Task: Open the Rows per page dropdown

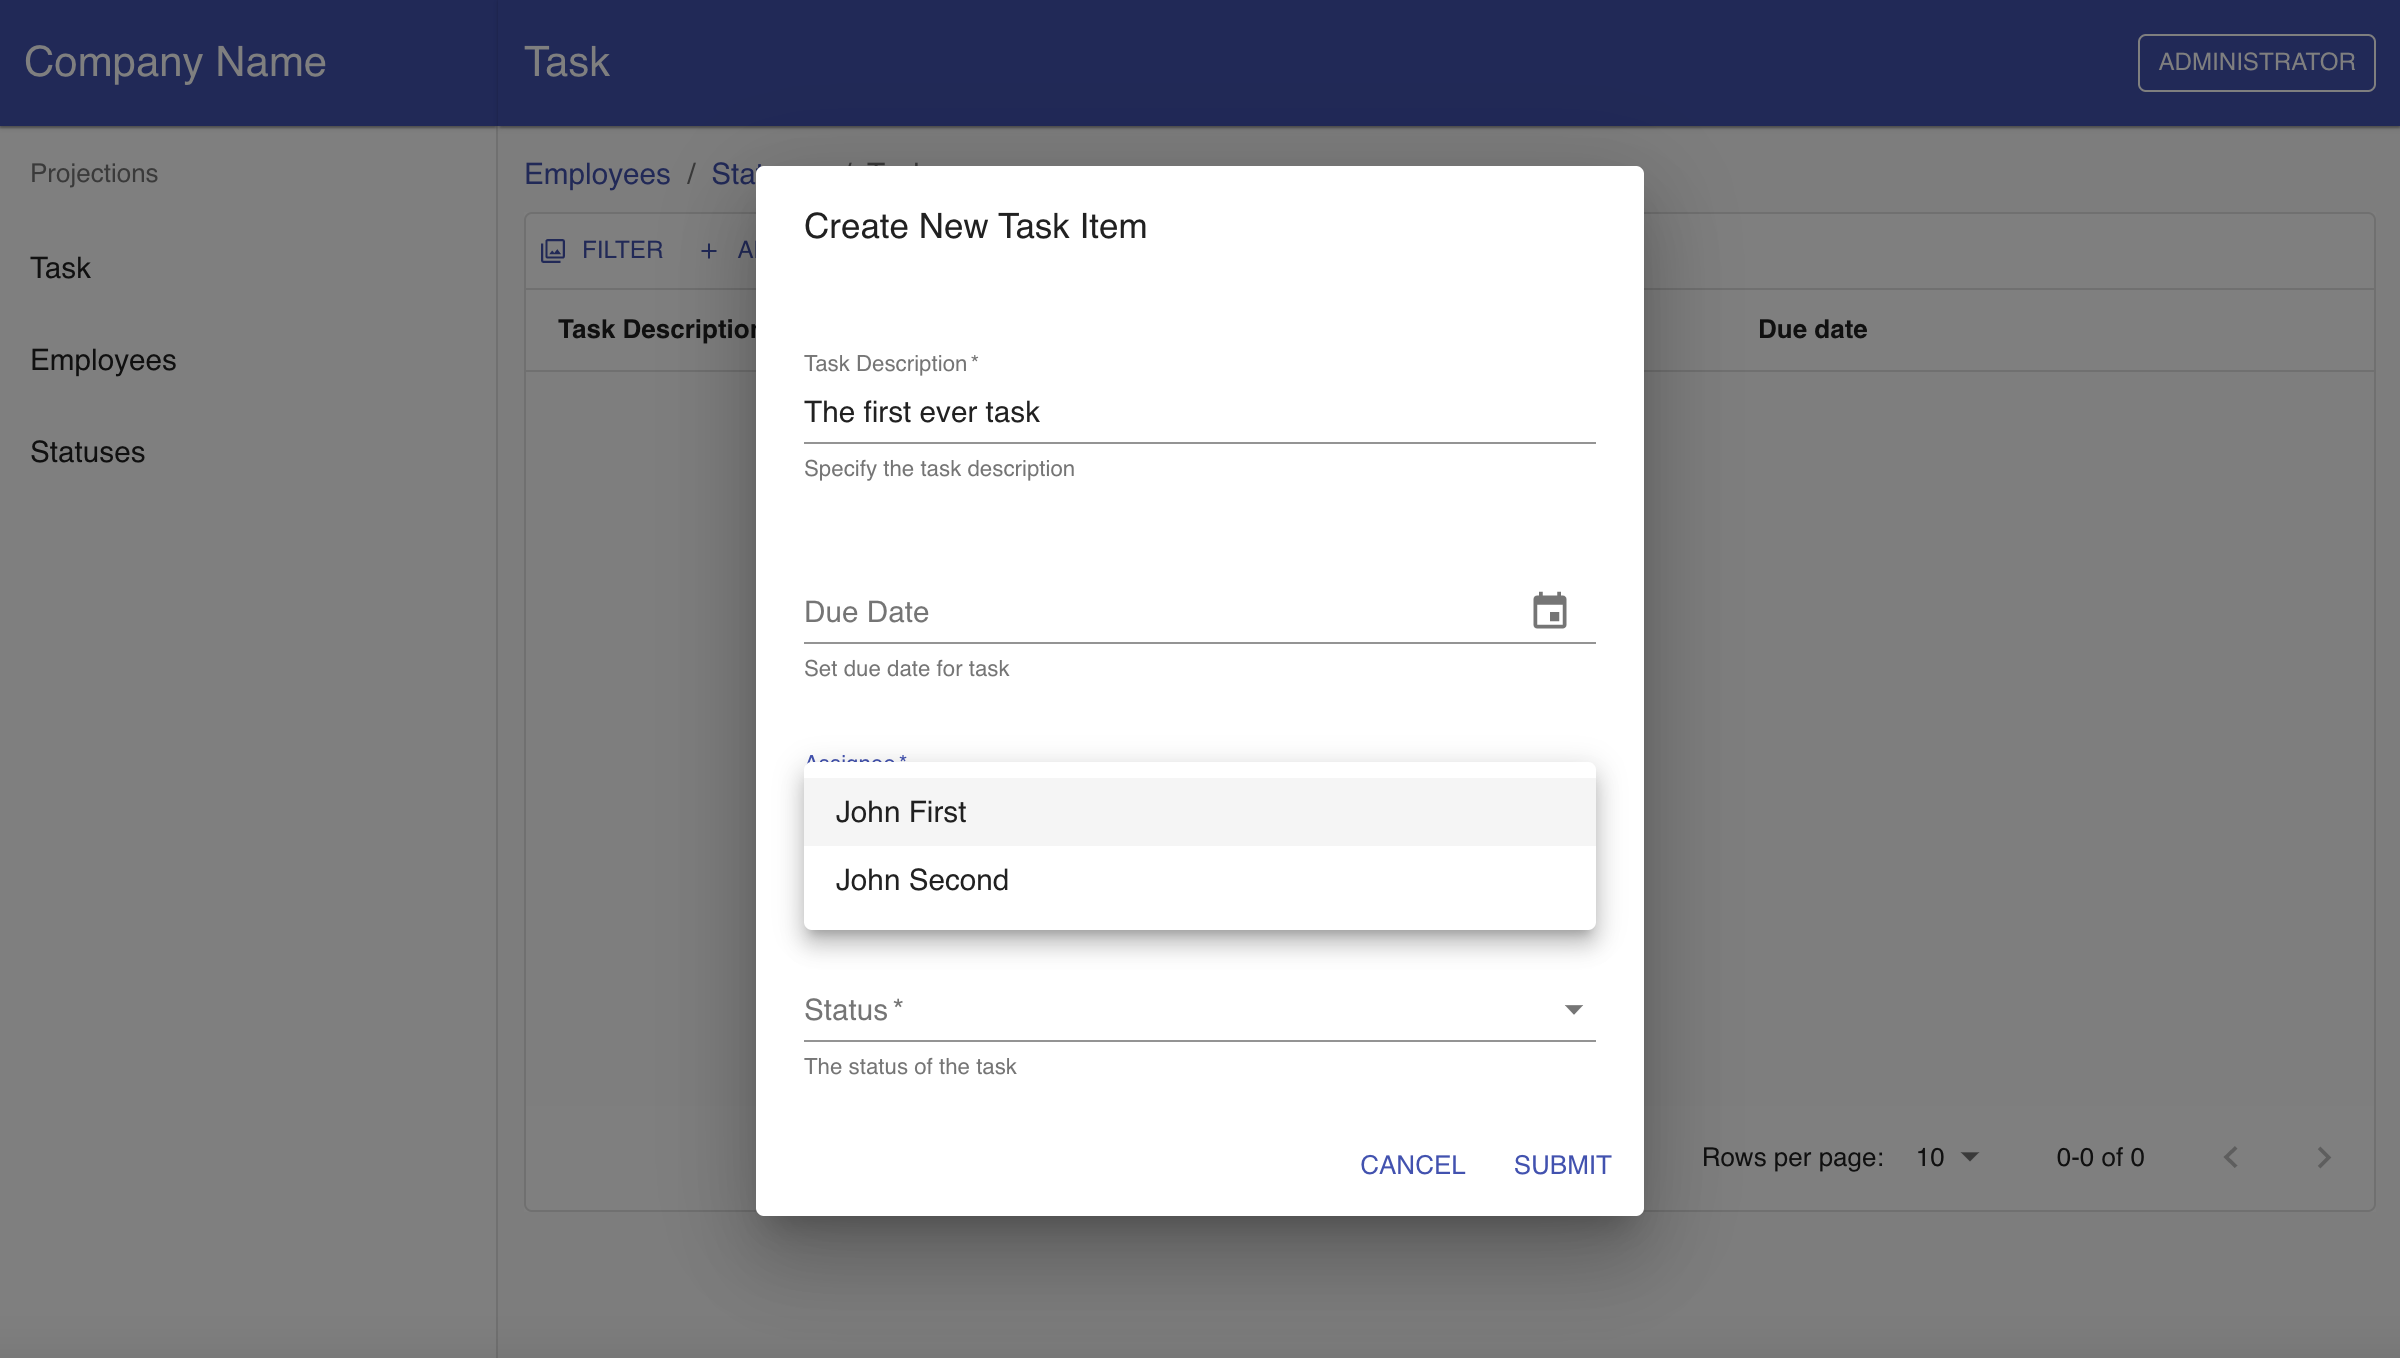Action: [1944, 1157]
